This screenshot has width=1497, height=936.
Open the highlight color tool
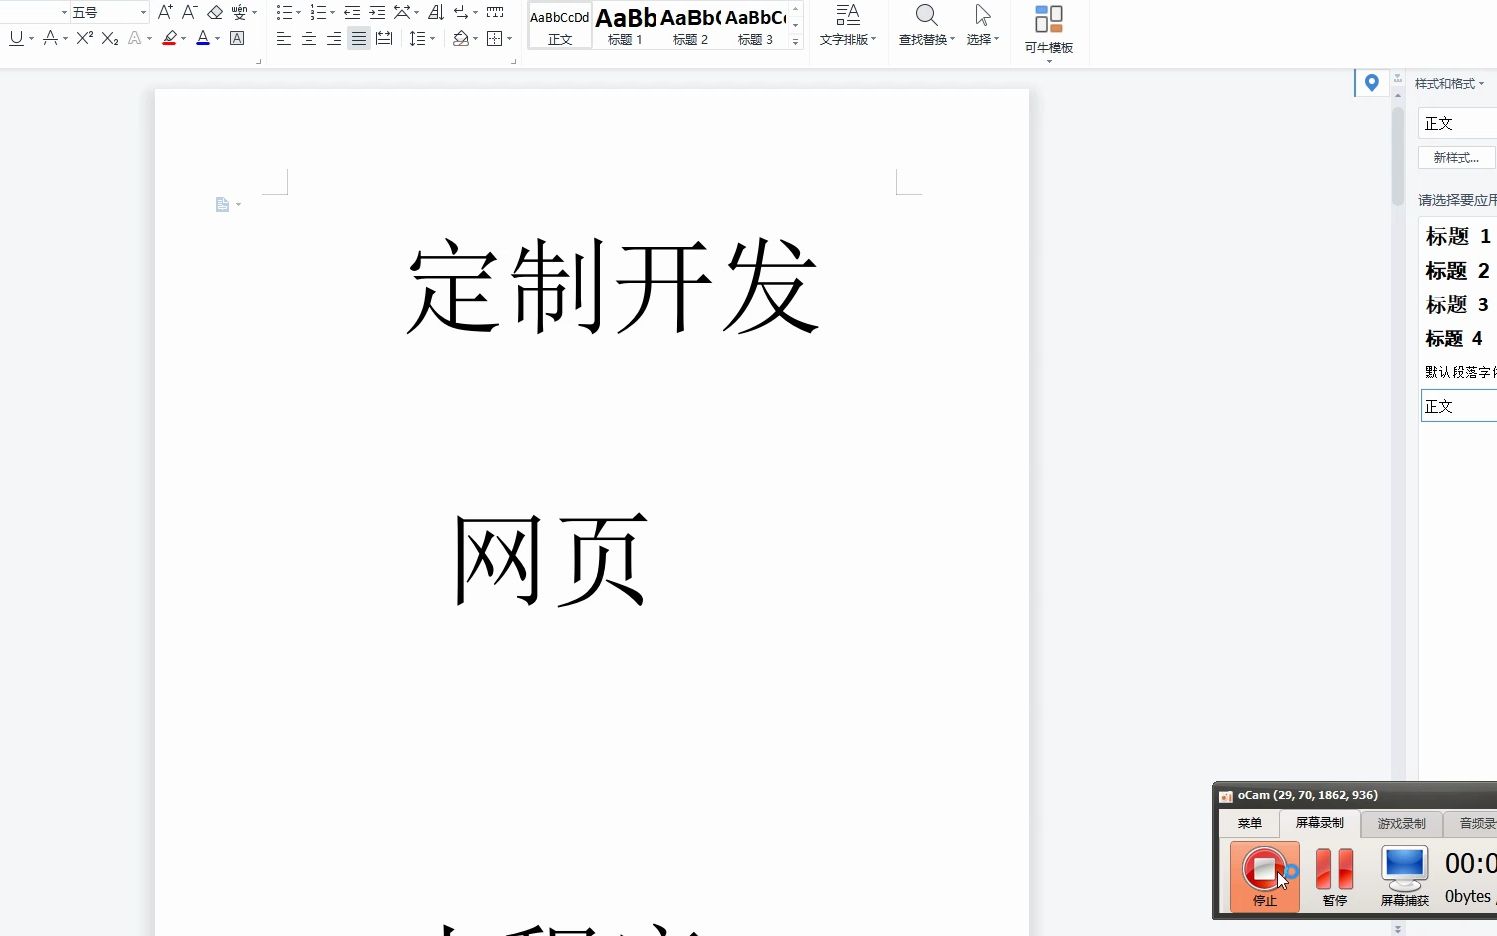click(x=170, y=38)
